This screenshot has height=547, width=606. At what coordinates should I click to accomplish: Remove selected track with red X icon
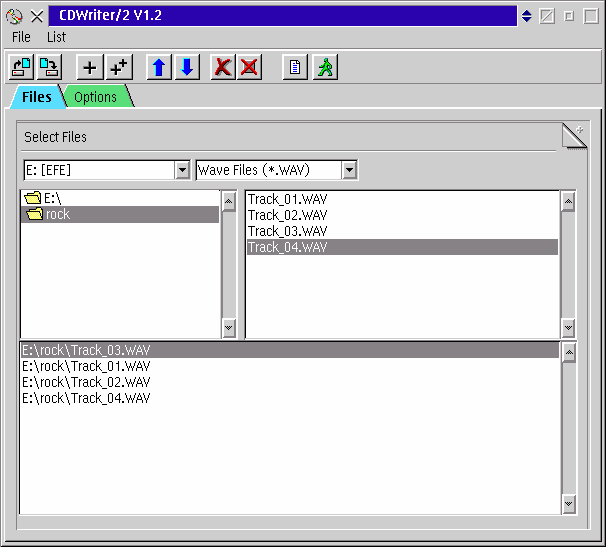click(x=223, y=68)
